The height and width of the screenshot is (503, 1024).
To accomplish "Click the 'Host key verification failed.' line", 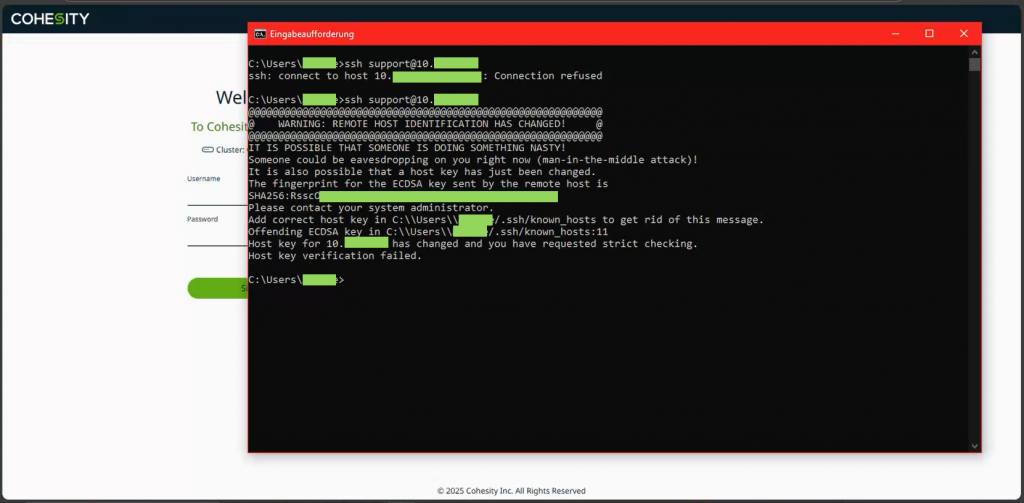I will [x=334, y=256].
